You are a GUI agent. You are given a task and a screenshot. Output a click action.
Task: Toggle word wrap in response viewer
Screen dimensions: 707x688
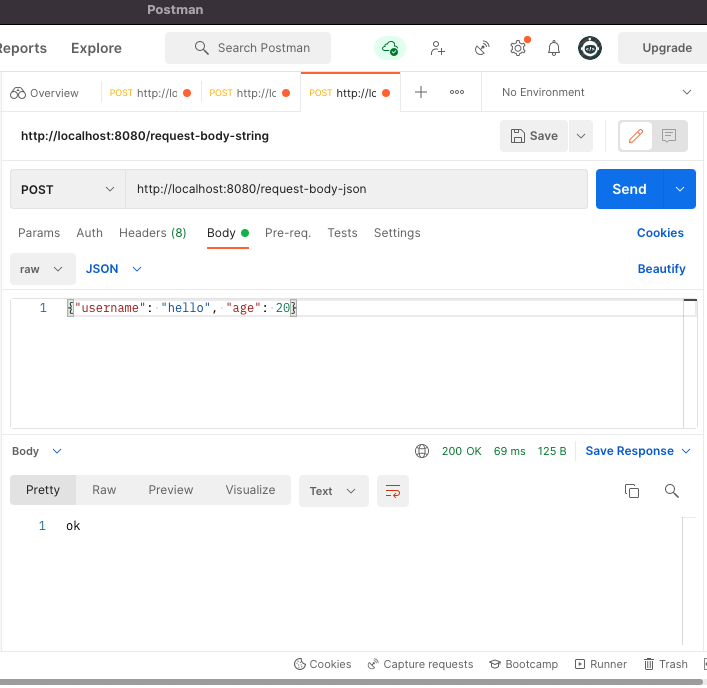click(x=393, y=491)
